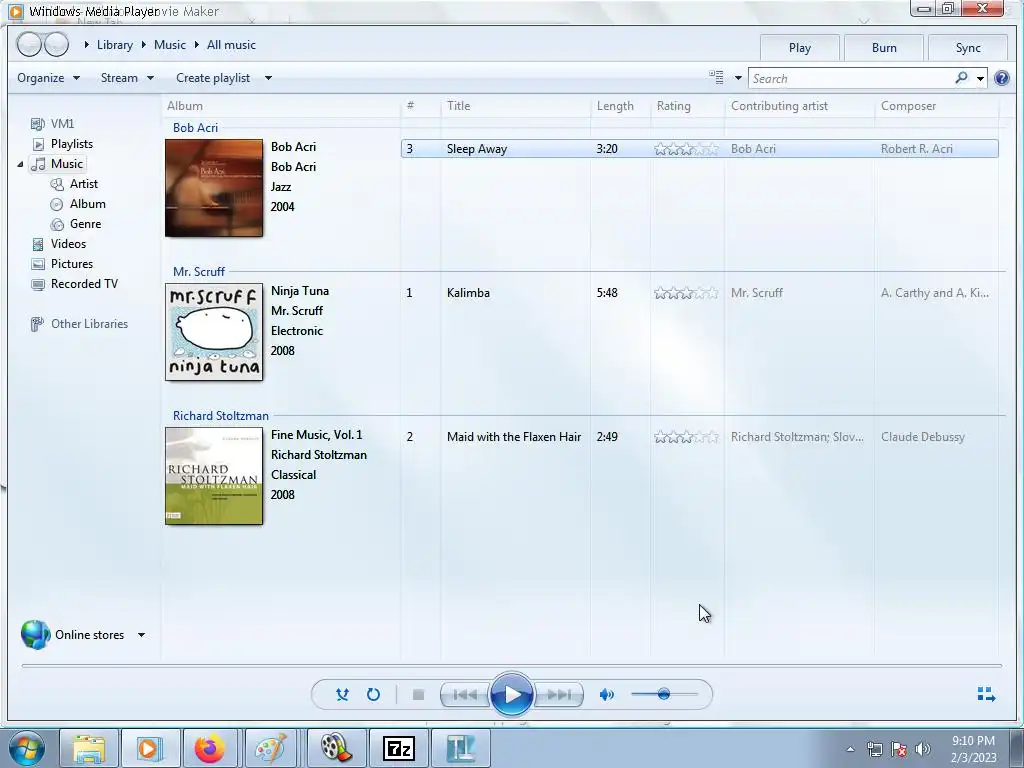This screenshot has width=1024, height=768.
Task: Select Genre under Music
Action: (76, 224)
